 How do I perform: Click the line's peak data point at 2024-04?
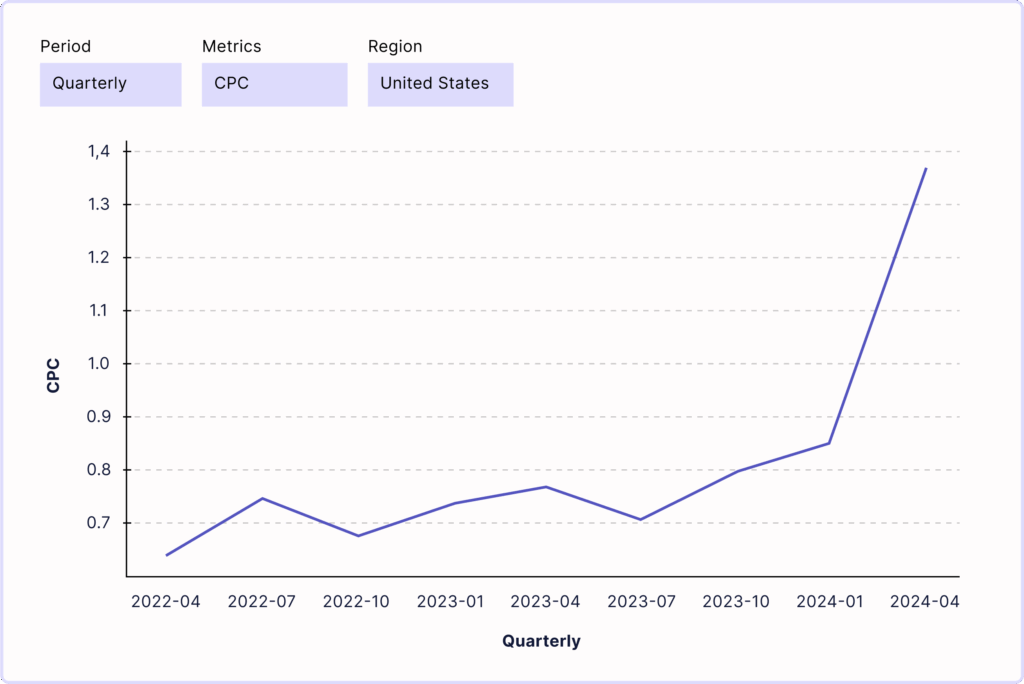[x=926, y=169]
